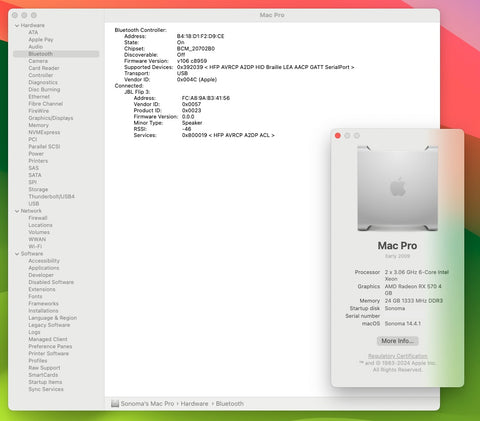Image resolution: width=480 pixels, height=421 pixels.
Task: Select SPI in the sidebar
Action: coord(32,182)
